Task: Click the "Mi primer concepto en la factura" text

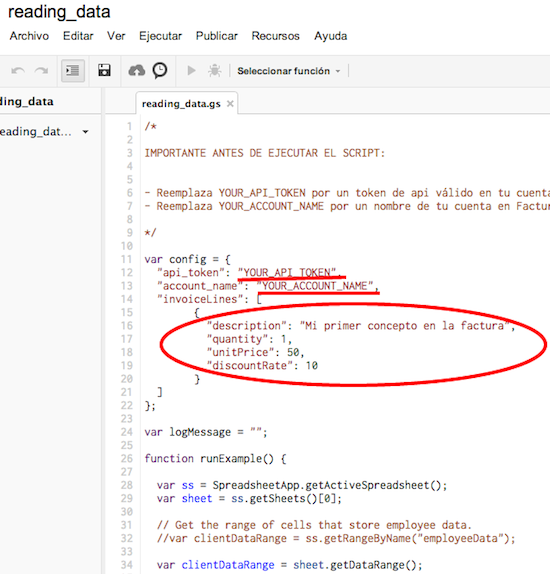Action: point(405,326)
